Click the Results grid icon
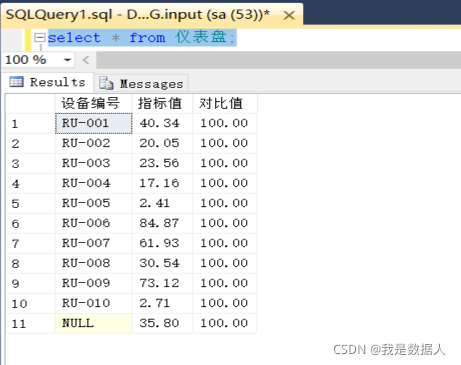Image resolution: width=461 pixels, height=365 pixels. pyautogui.click(x=16, y=82)
